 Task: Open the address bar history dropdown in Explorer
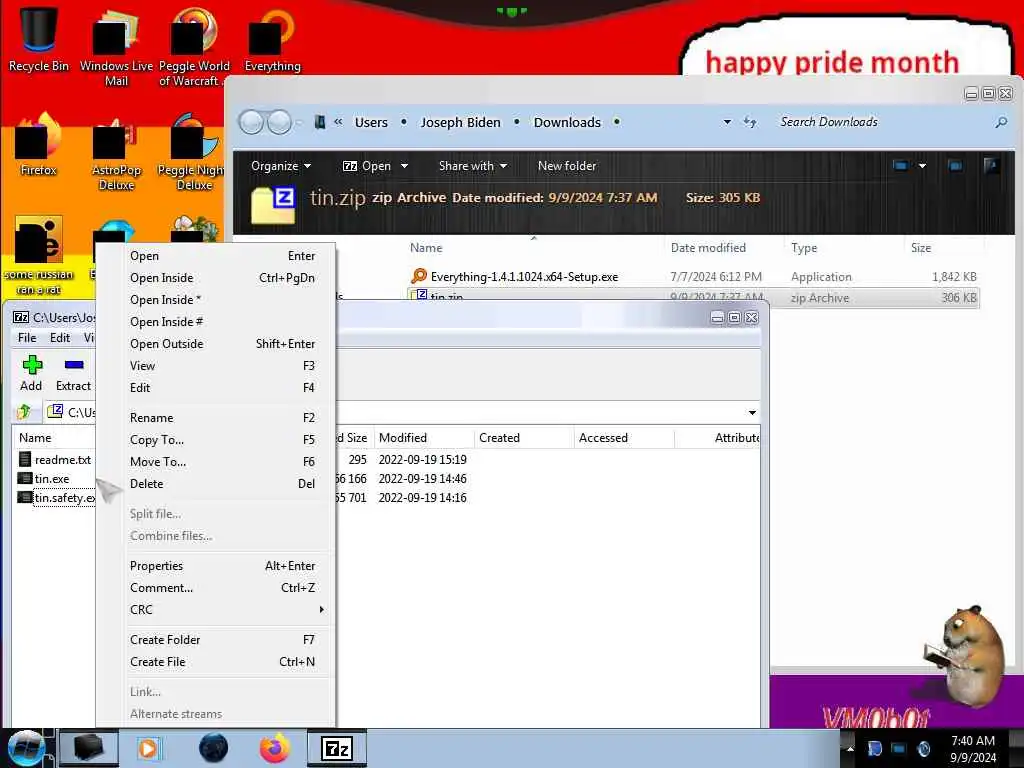click(727, 122)
